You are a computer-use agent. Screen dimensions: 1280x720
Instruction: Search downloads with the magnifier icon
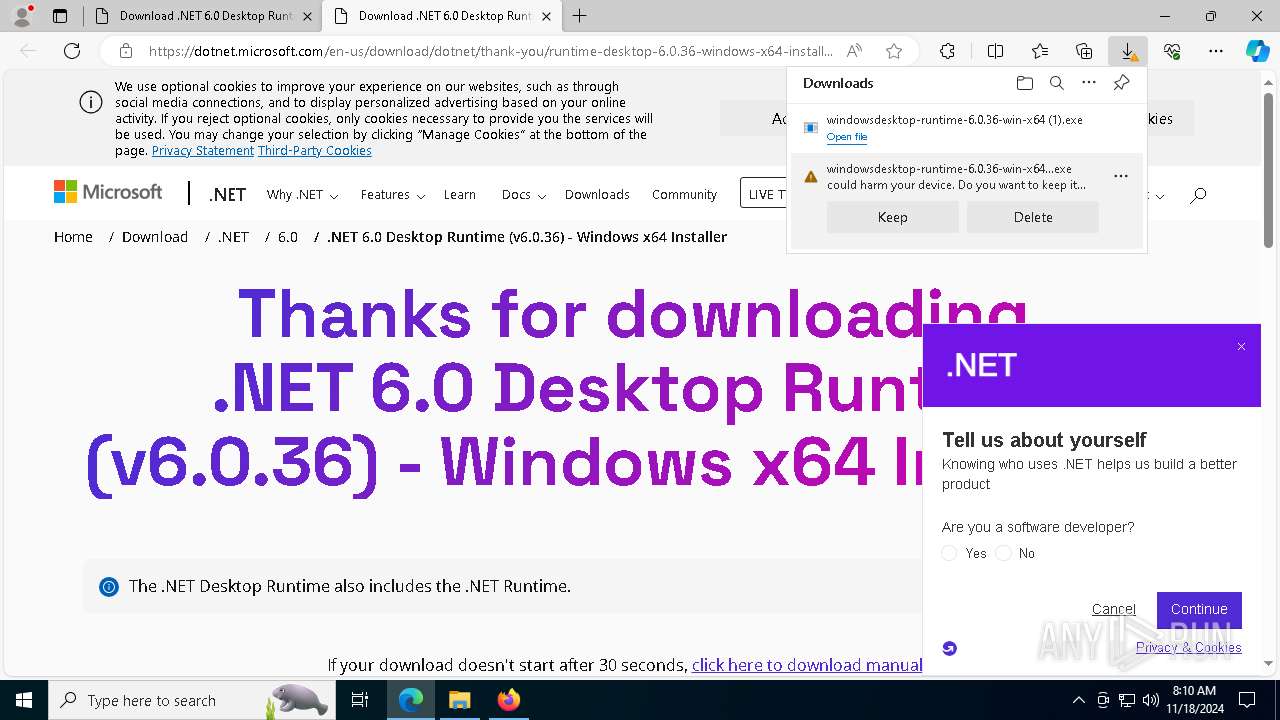(x=1056, y=83)
